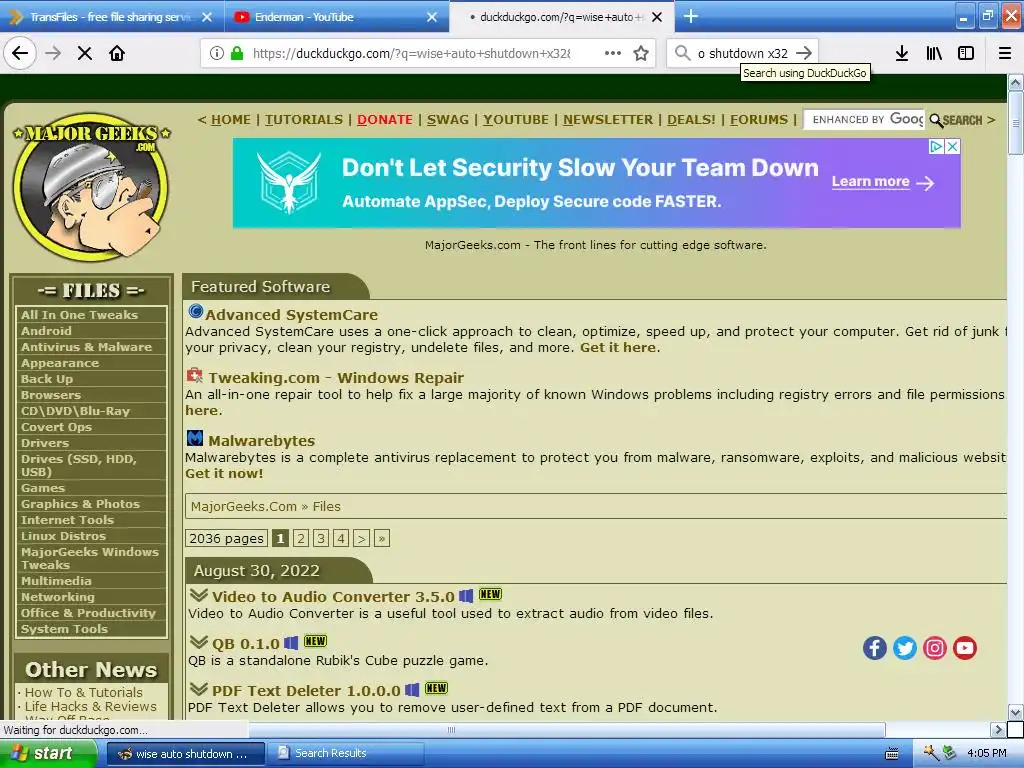Click the Windows start button
Screen dimensions: 1024x768
48,753
